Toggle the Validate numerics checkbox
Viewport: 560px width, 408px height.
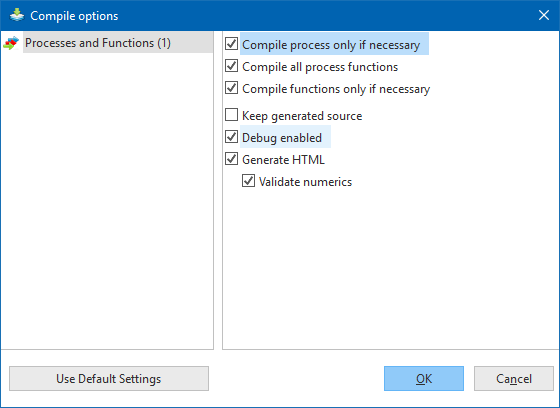[248, 181]
